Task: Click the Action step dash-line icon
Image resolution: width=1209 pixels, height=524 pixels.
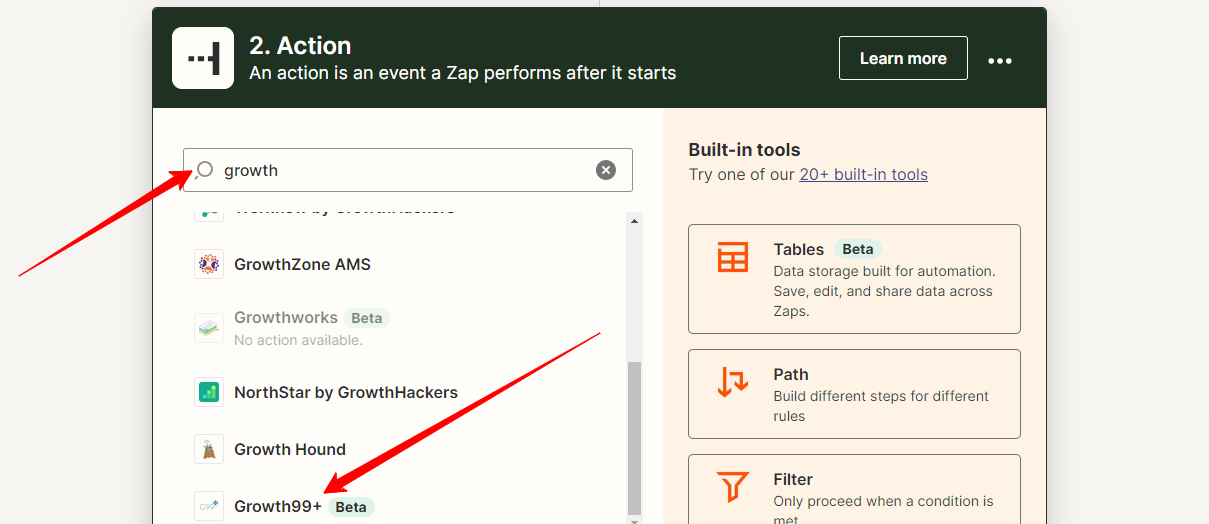Action: [203, 58]
